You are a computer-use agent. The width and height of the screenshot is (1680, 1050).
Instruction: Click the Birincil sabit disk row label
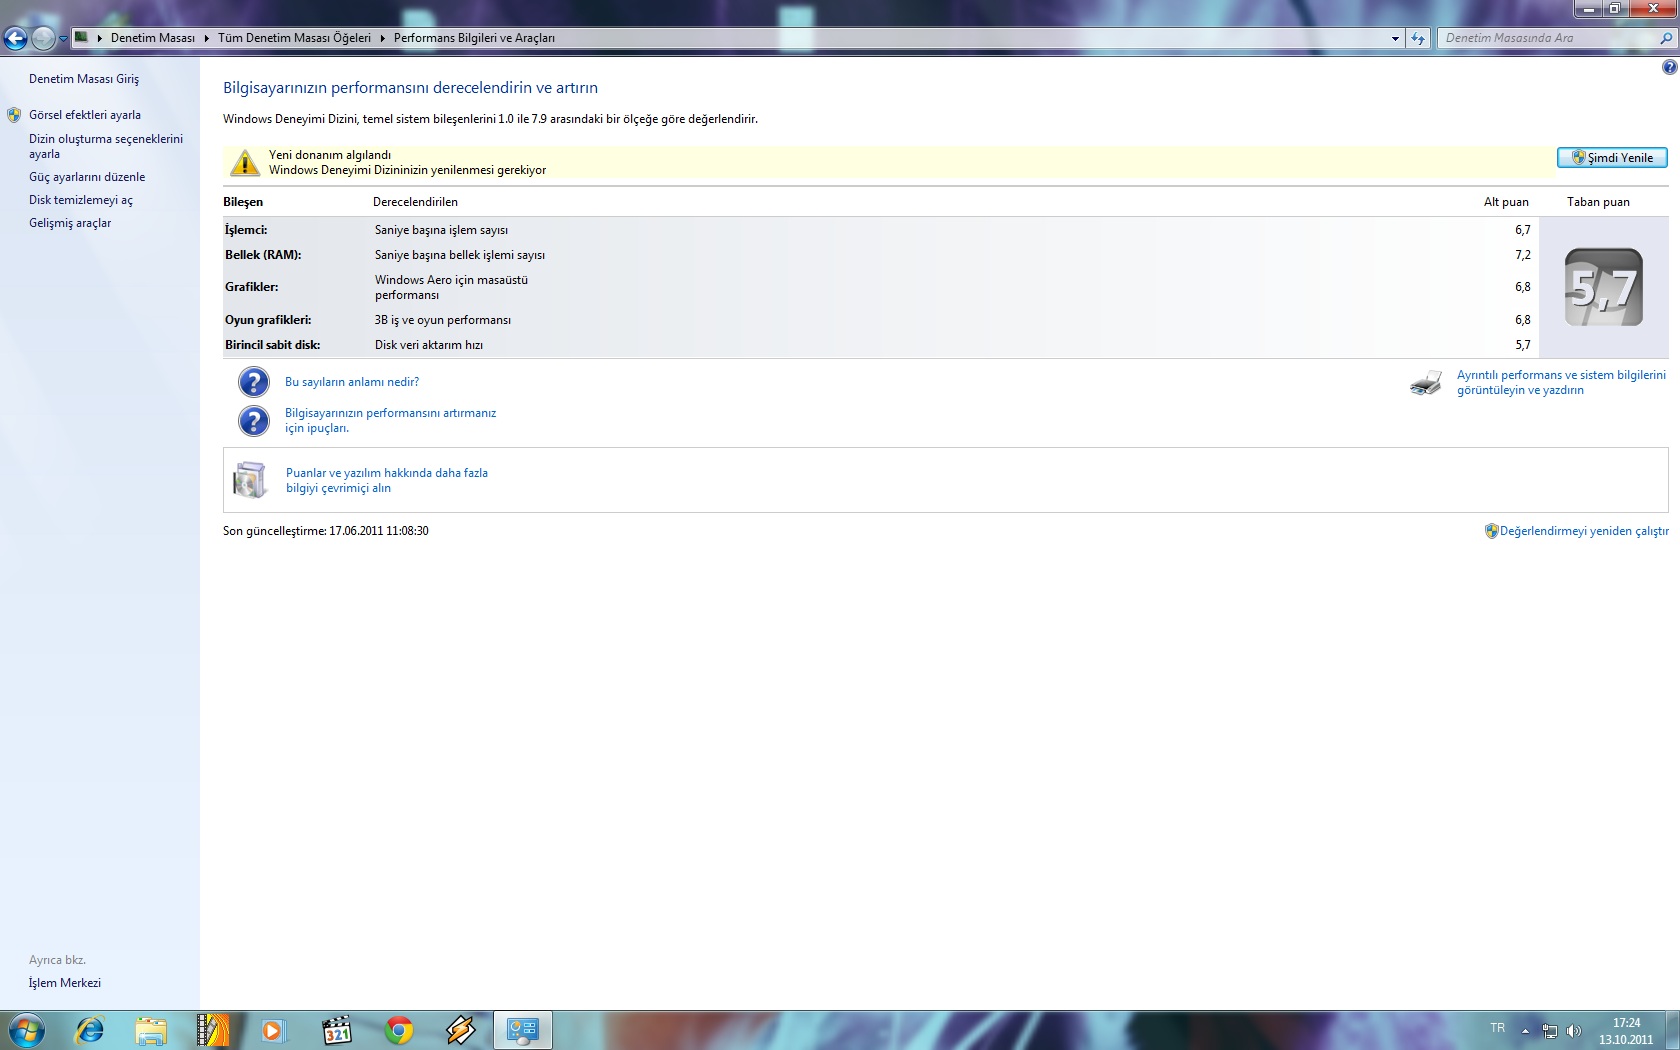coord(273,345)
